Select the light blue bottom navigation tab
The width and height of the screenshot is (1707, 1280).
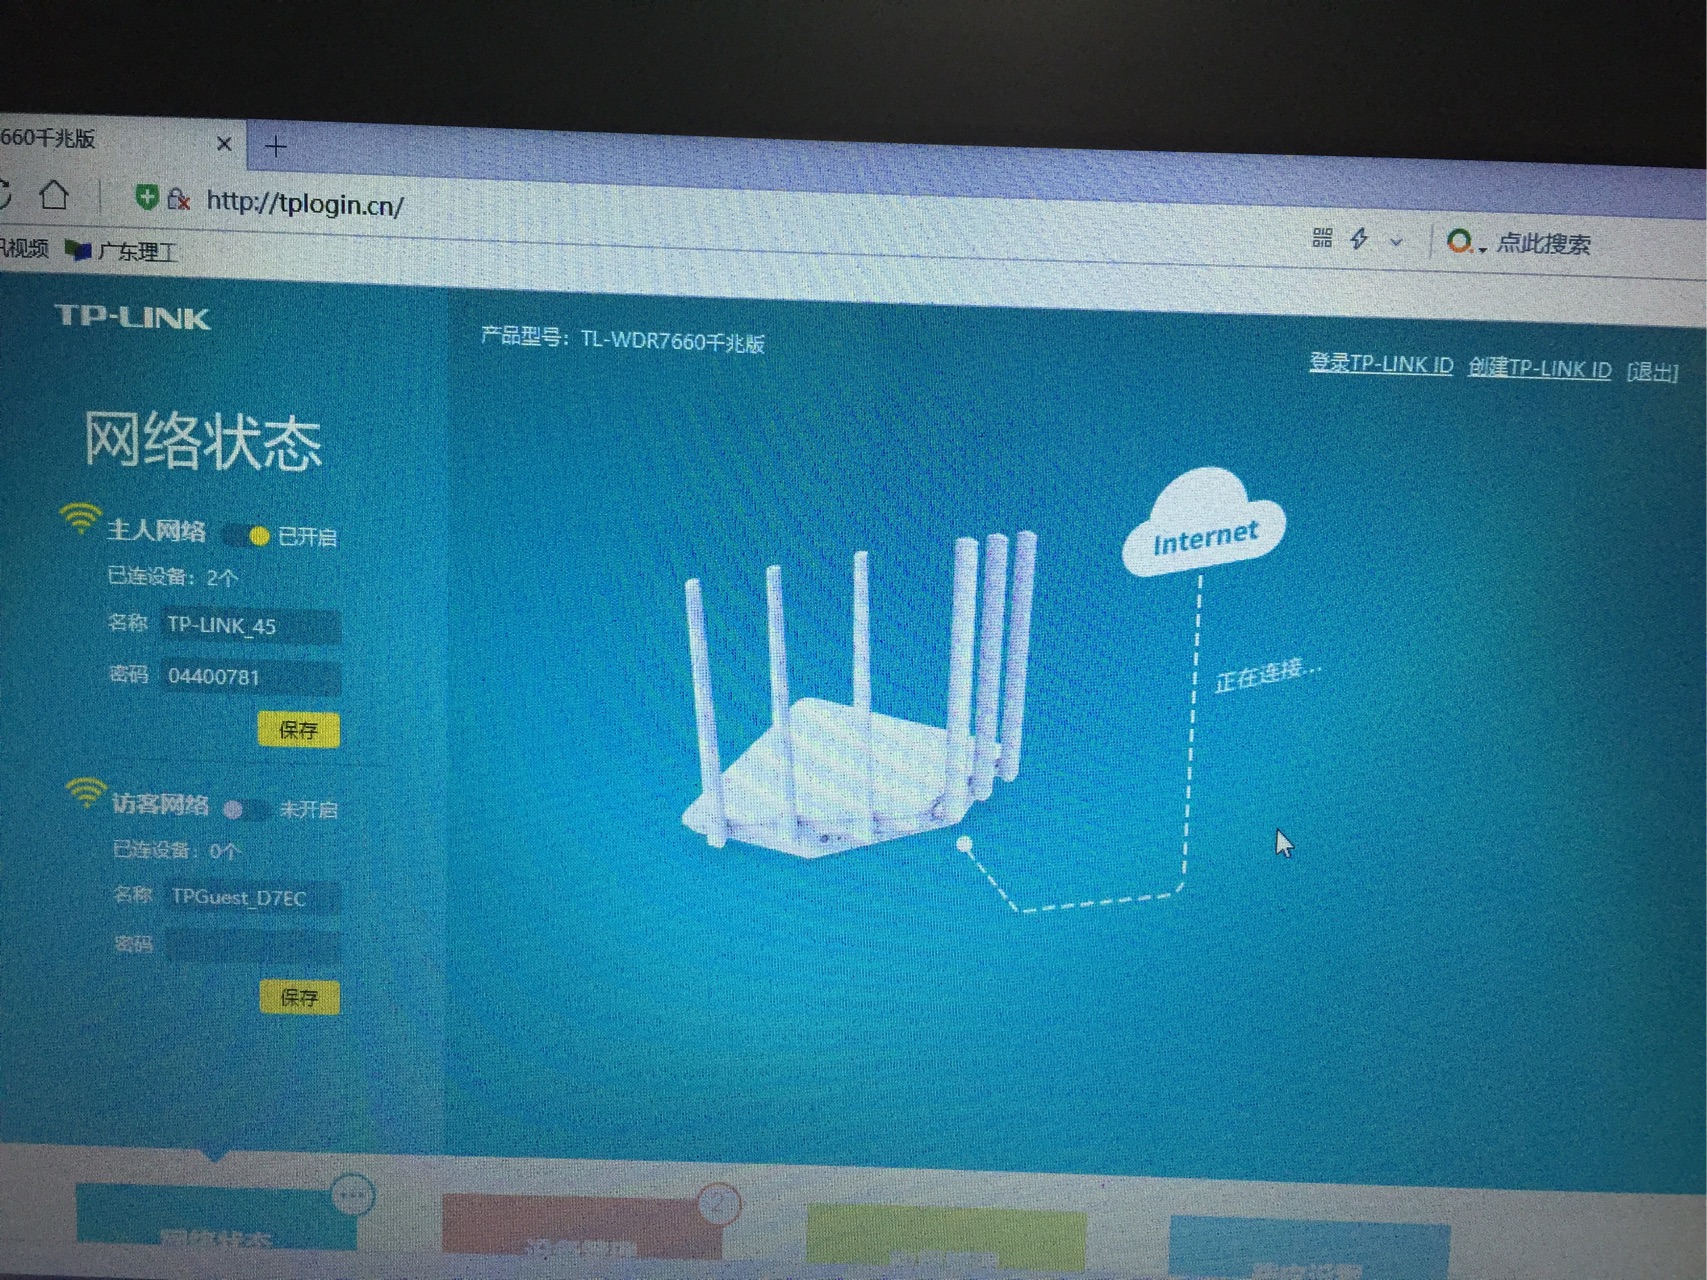(1309, 1247)
